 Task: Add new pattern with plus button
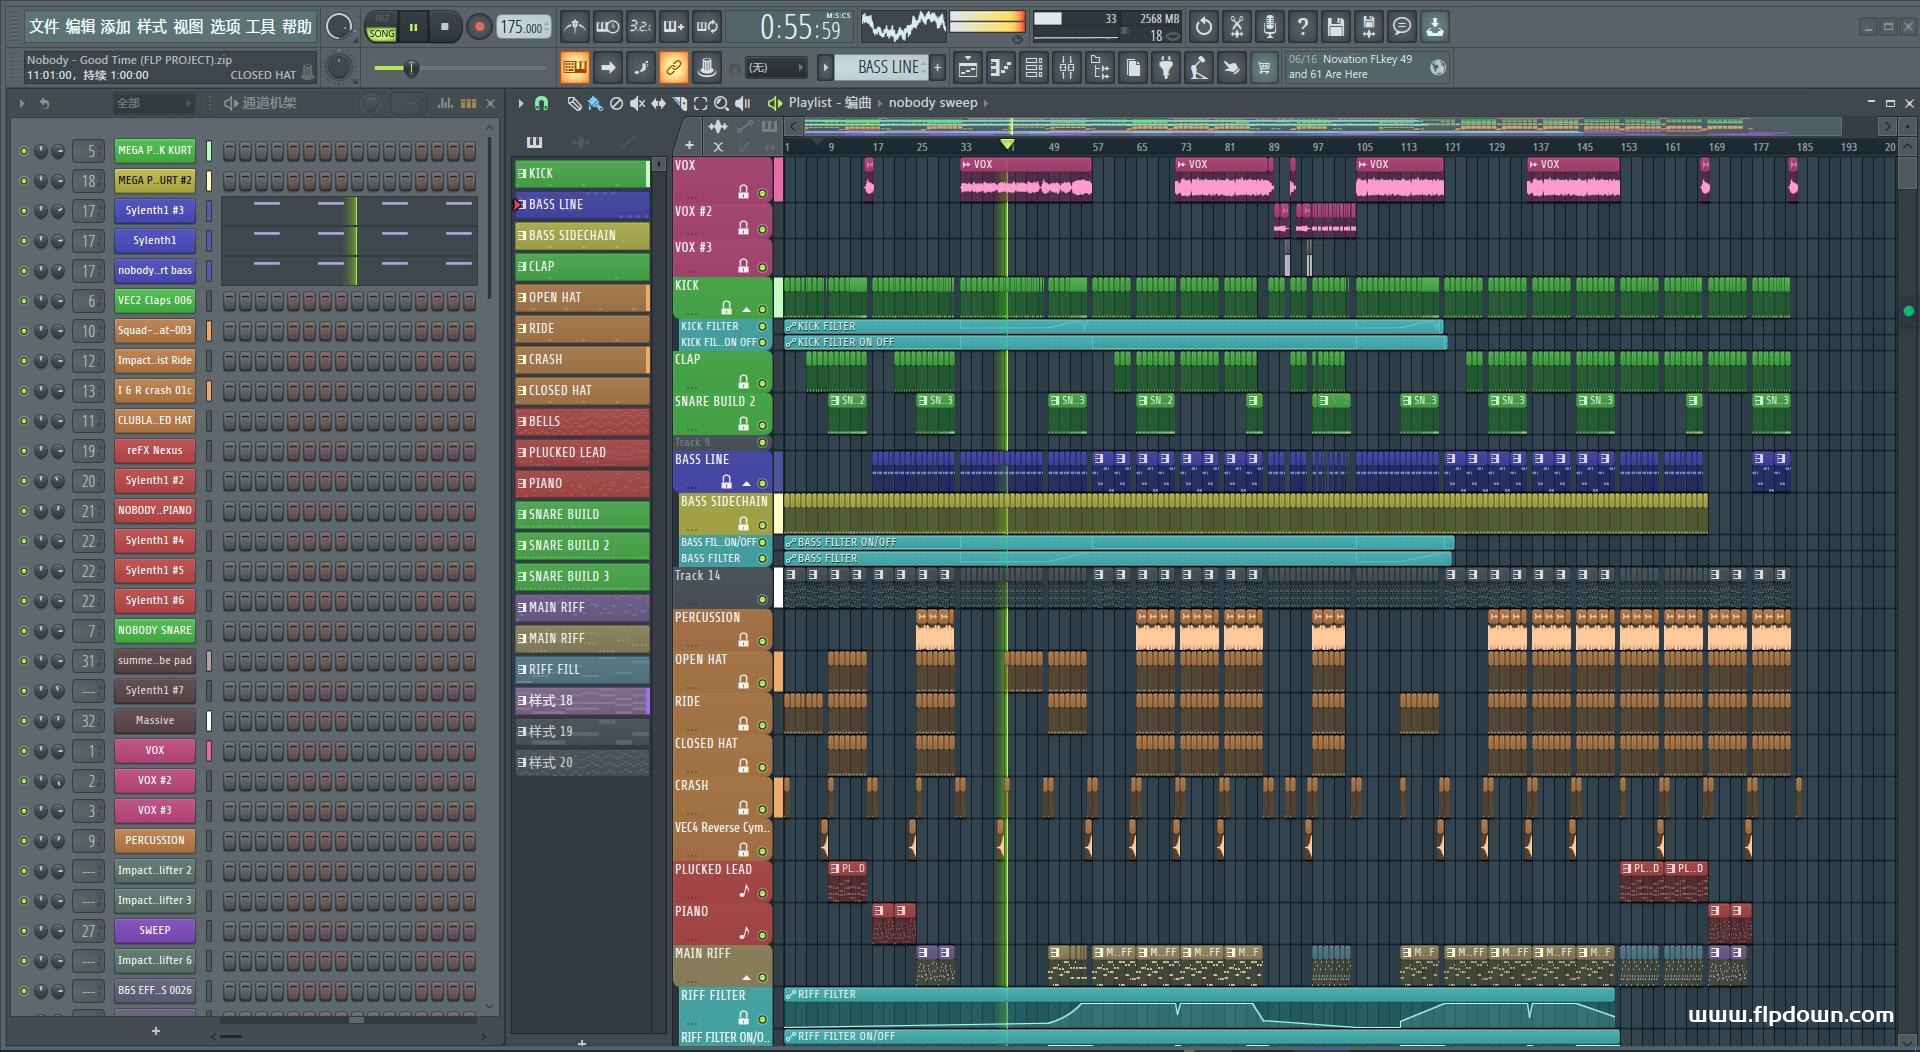(938, 68)
